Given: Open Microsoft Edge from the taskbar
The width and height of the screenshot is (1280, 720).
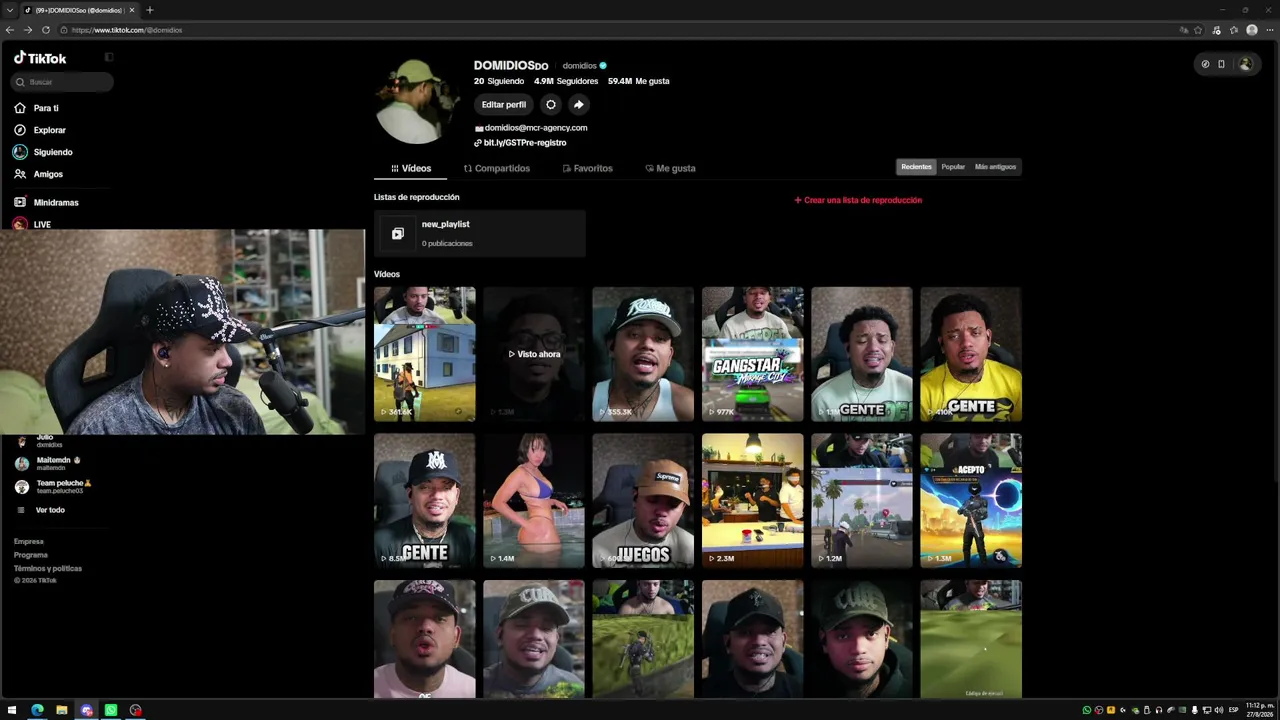Looking at the screenshot, I should tap(37, 710).
